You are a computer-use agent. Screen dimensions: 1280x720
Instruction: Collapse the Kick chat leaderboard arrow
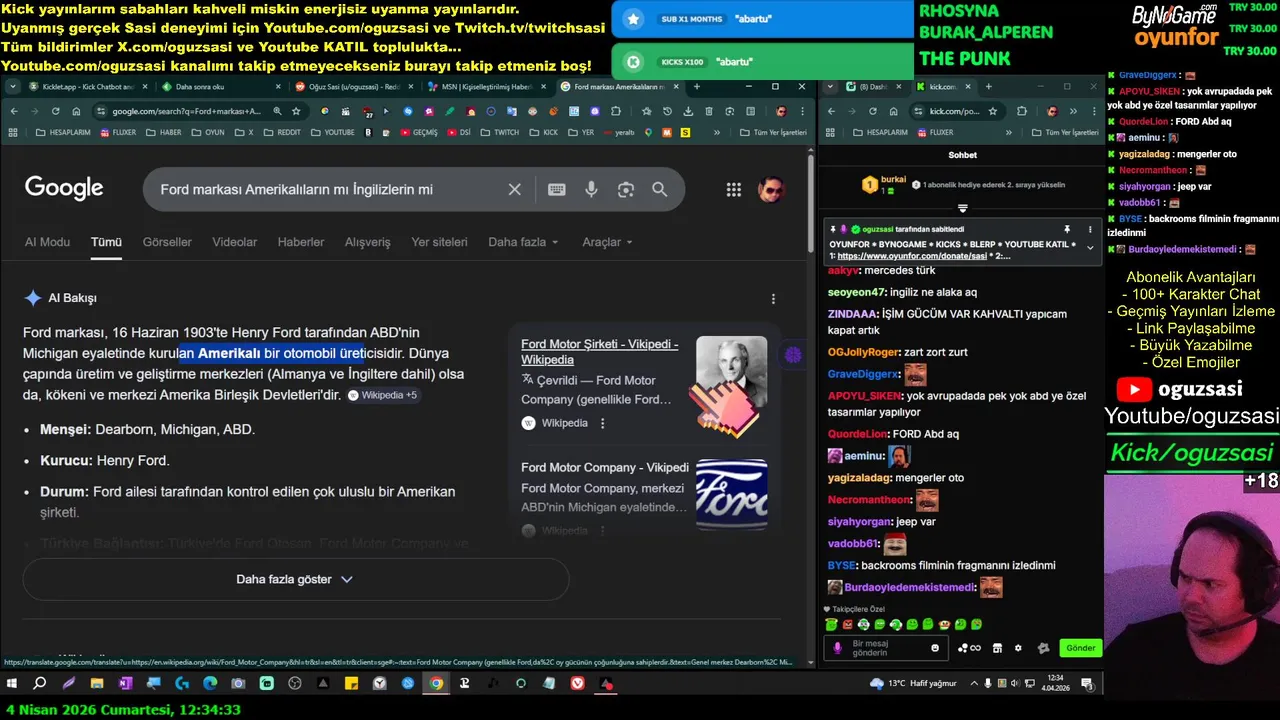963,208
